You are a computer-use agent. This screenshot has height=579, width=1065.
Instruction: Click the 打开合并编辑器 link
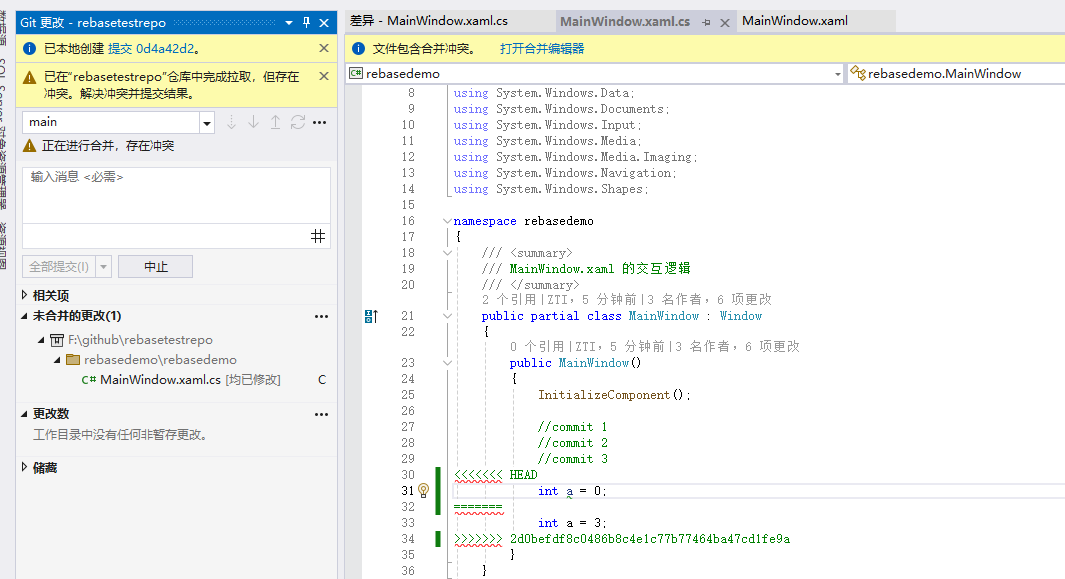click(x=541, y=48)
